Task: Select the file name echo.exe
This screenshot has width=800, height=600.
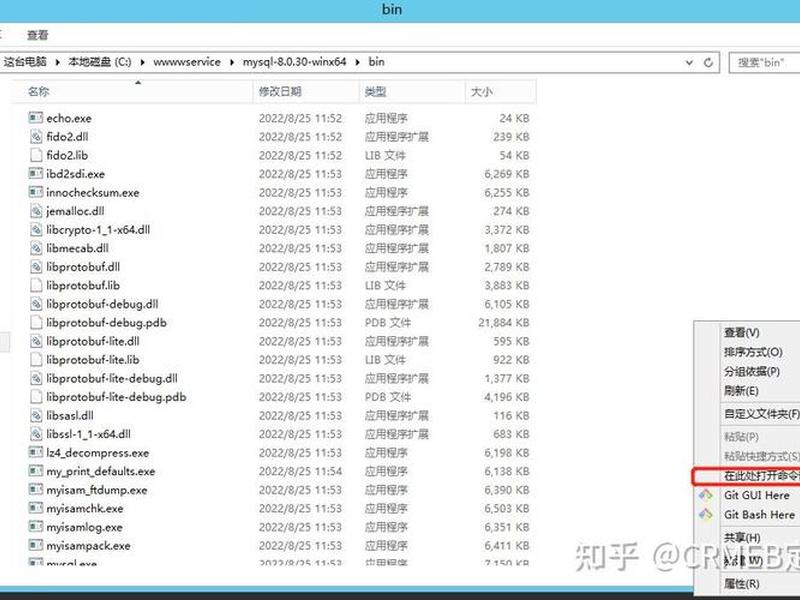Action: click(x=69, y=118)
